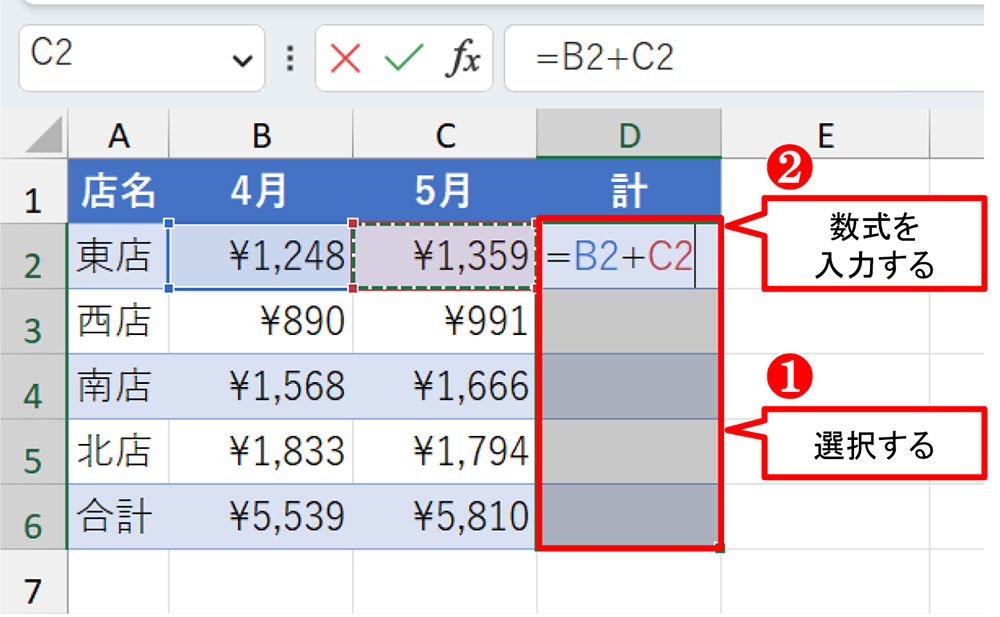The width and height of the screenshot is (1000, 617).
Task: Click in the formula bar containing =B2+C2
Action: click(x=744, y=58)
